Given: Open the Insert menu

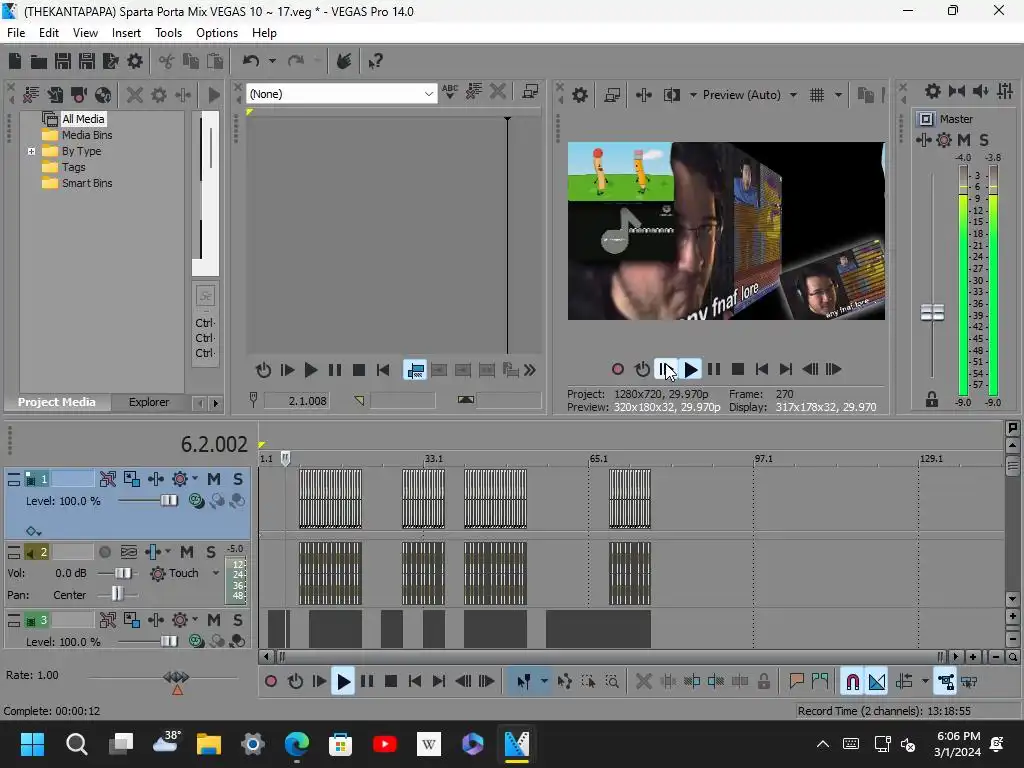Looking at the screenshot, I should 126,33.
